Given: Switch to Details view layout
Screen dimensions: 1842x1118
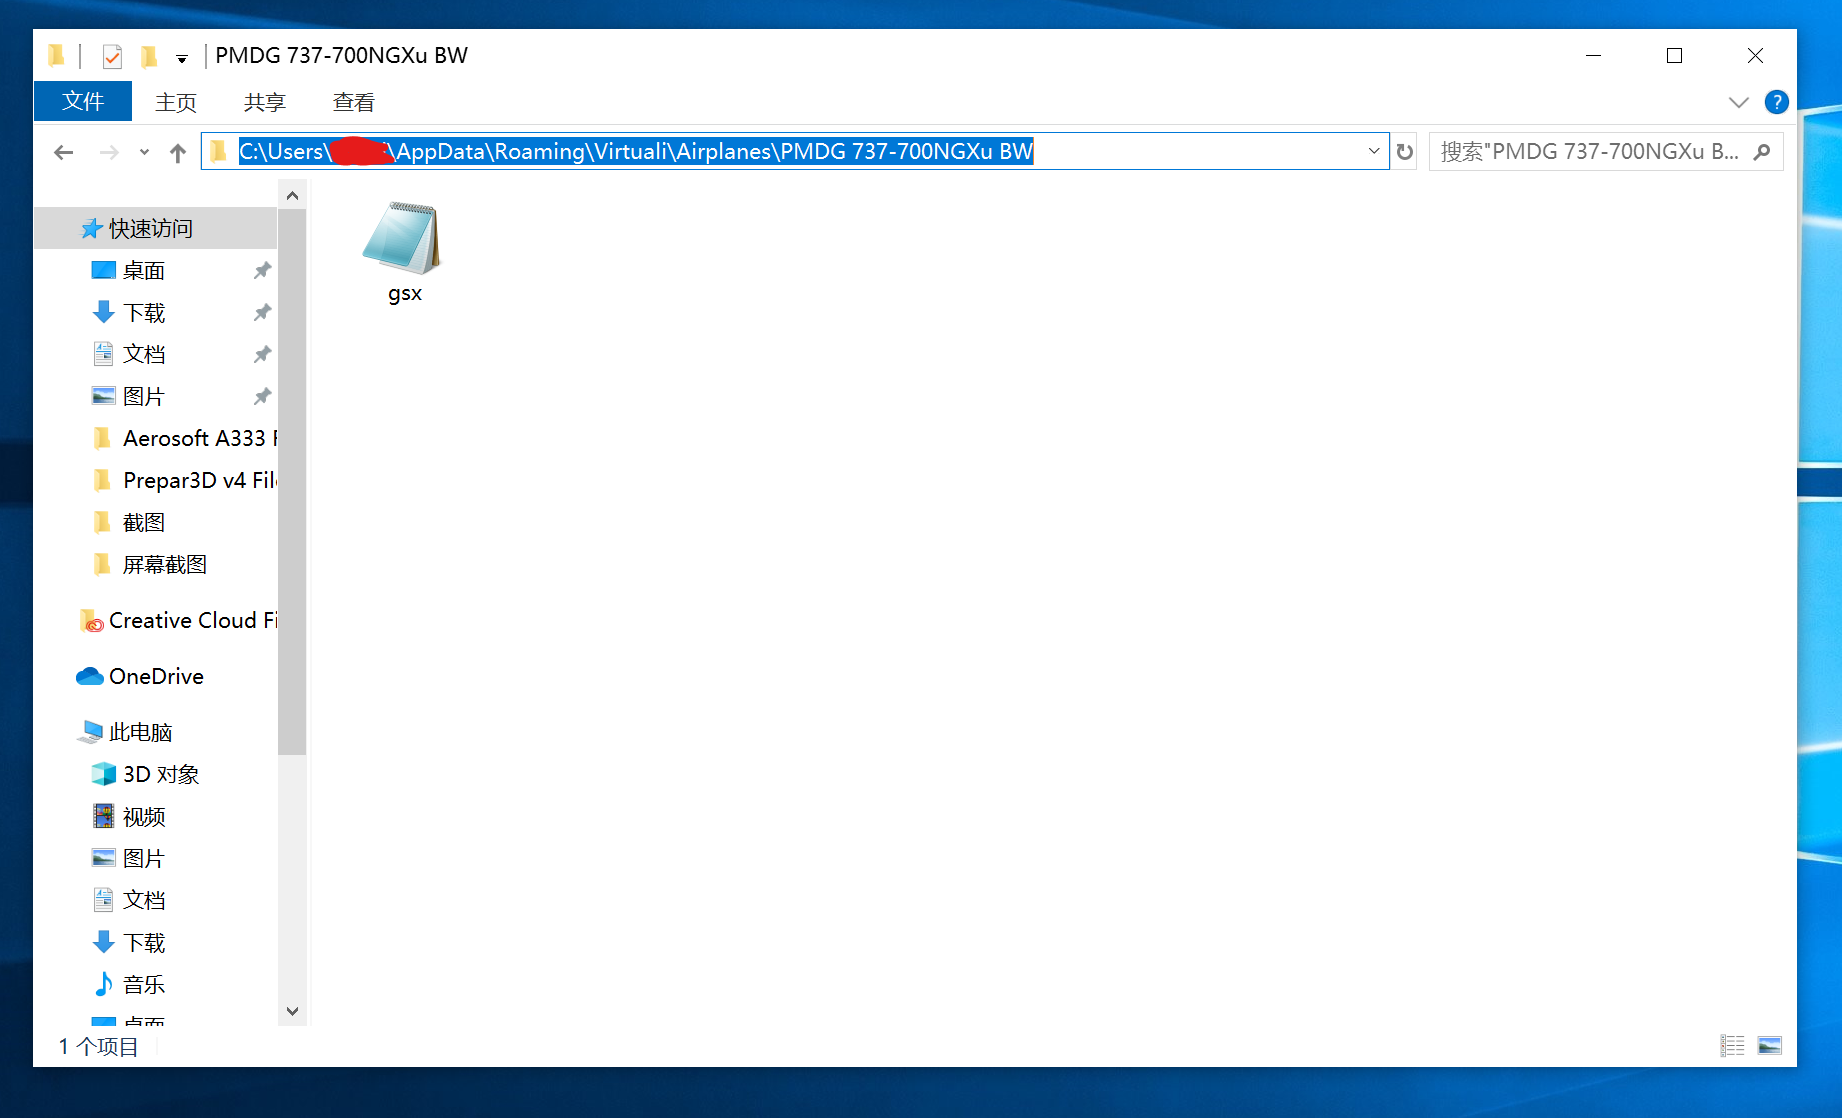Looking at the screenshot, I should [1733, 1046].
